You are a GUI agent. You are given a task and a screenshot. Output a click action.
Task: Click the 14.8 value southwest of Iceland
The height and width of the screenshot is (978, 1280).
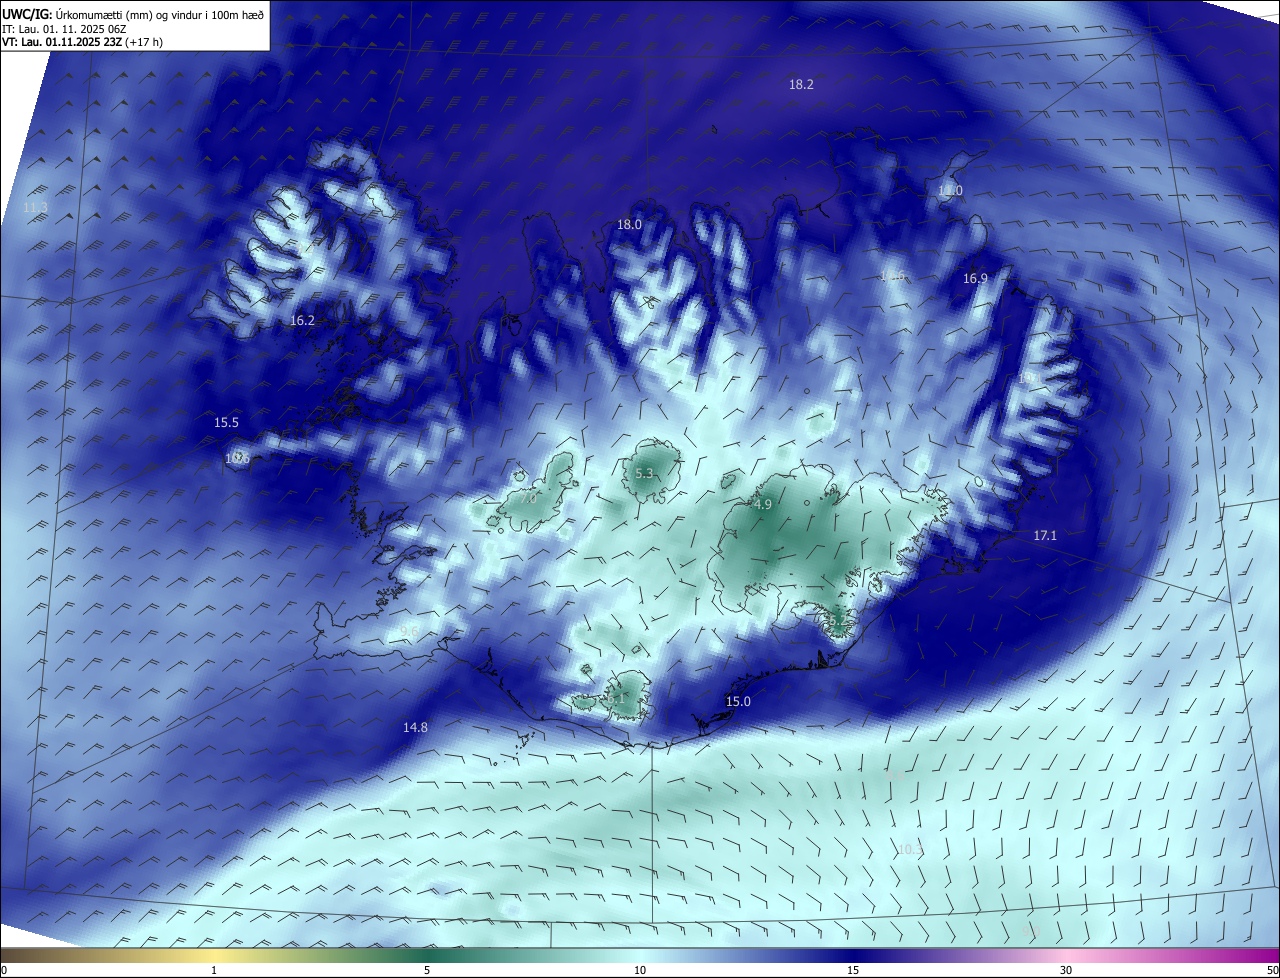click(415, 728)
